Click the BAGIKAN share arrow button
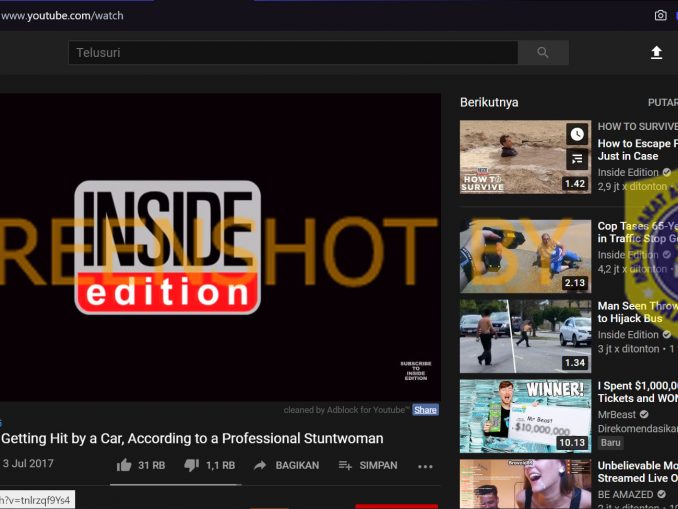678x509 pixels. point(286,465)
